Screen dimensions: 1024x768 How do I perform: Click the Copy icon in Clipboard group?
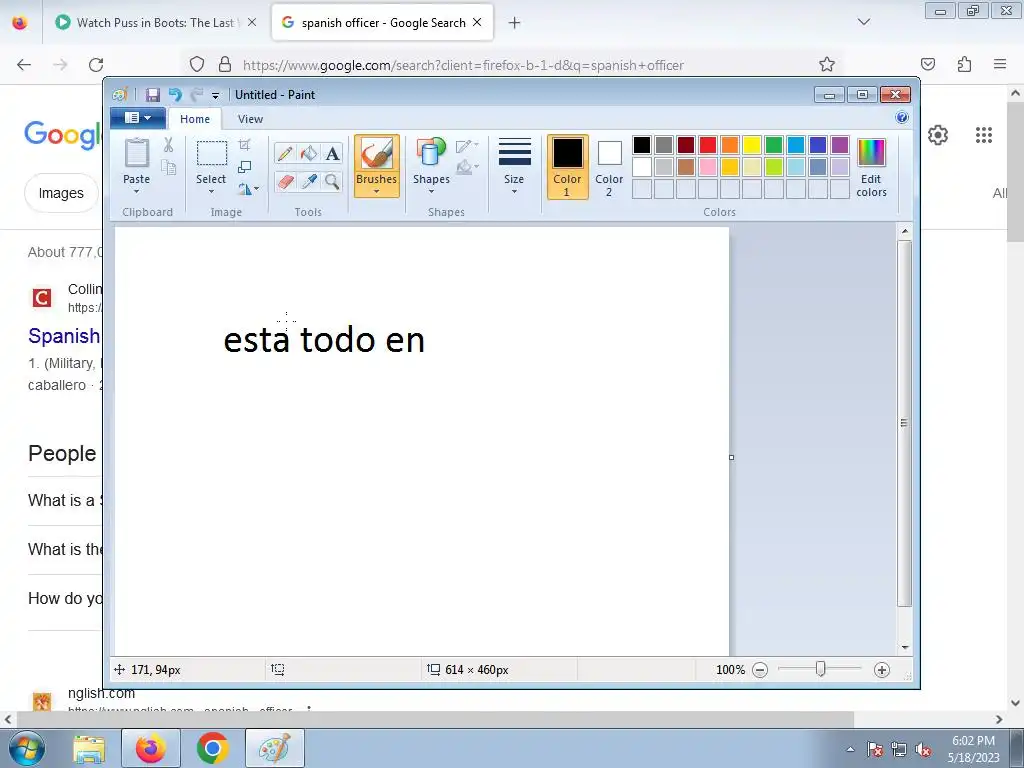168,168
